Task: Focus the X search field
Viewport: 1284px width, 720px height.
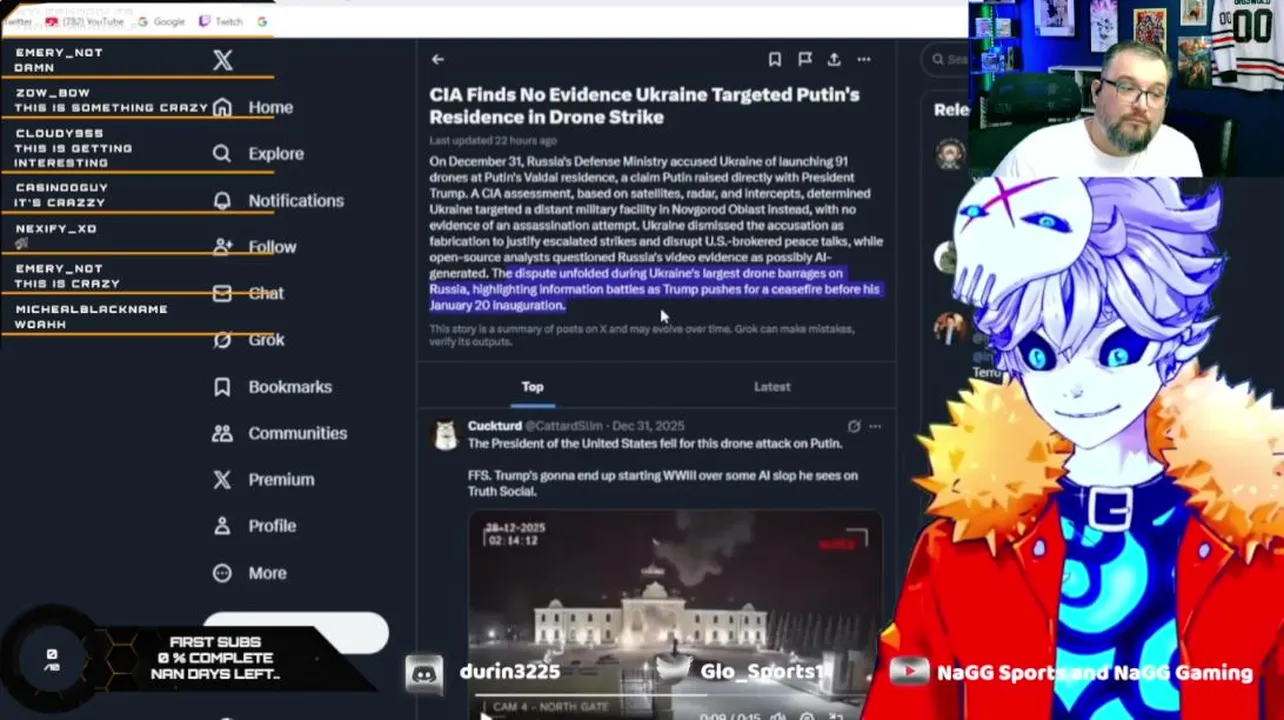Action: click(x=947, y=60)
